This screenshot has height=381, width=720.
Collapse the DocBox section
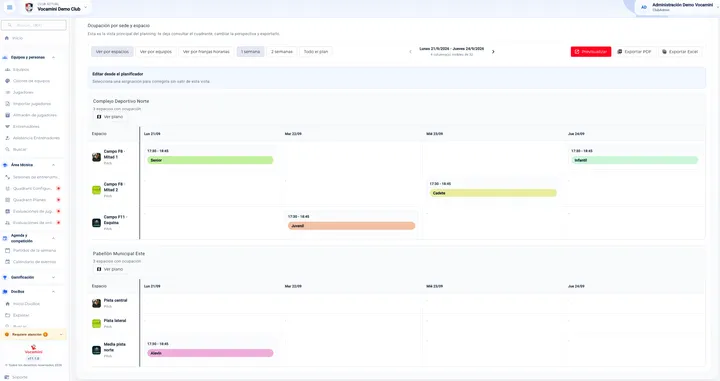click(53, 291)
